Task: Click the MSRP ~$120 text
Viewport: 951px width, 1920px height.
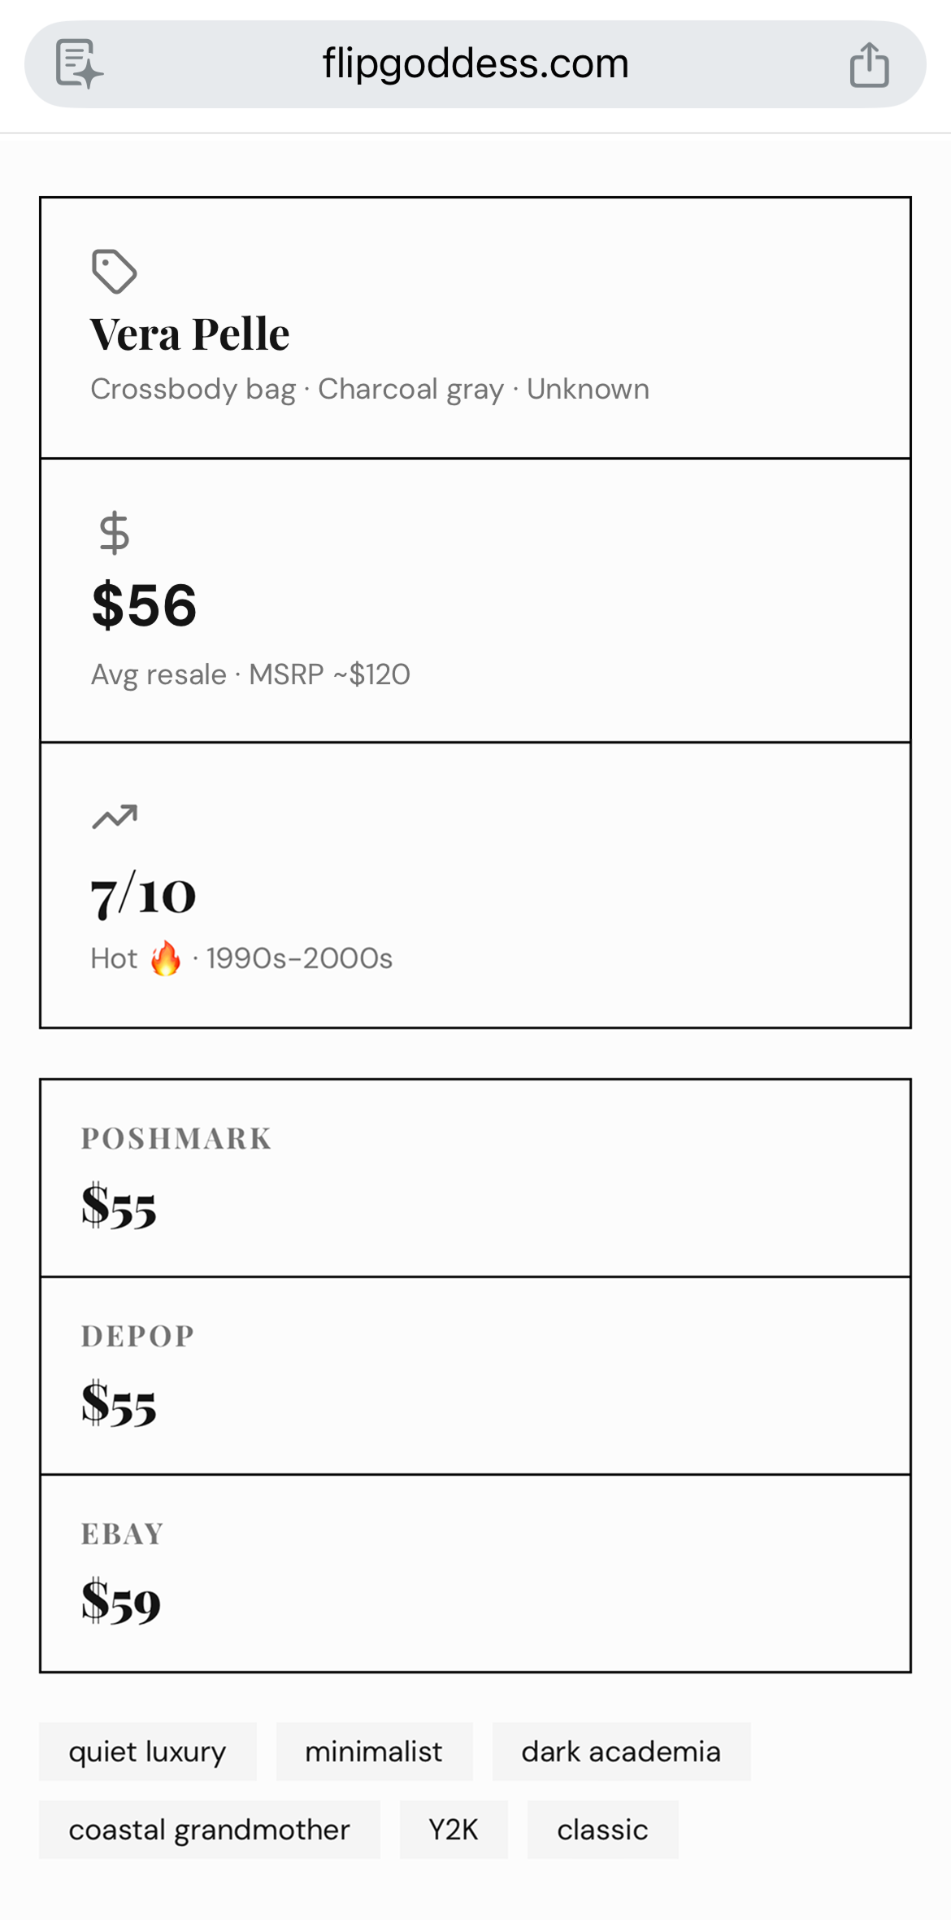Action: (329, 674)
